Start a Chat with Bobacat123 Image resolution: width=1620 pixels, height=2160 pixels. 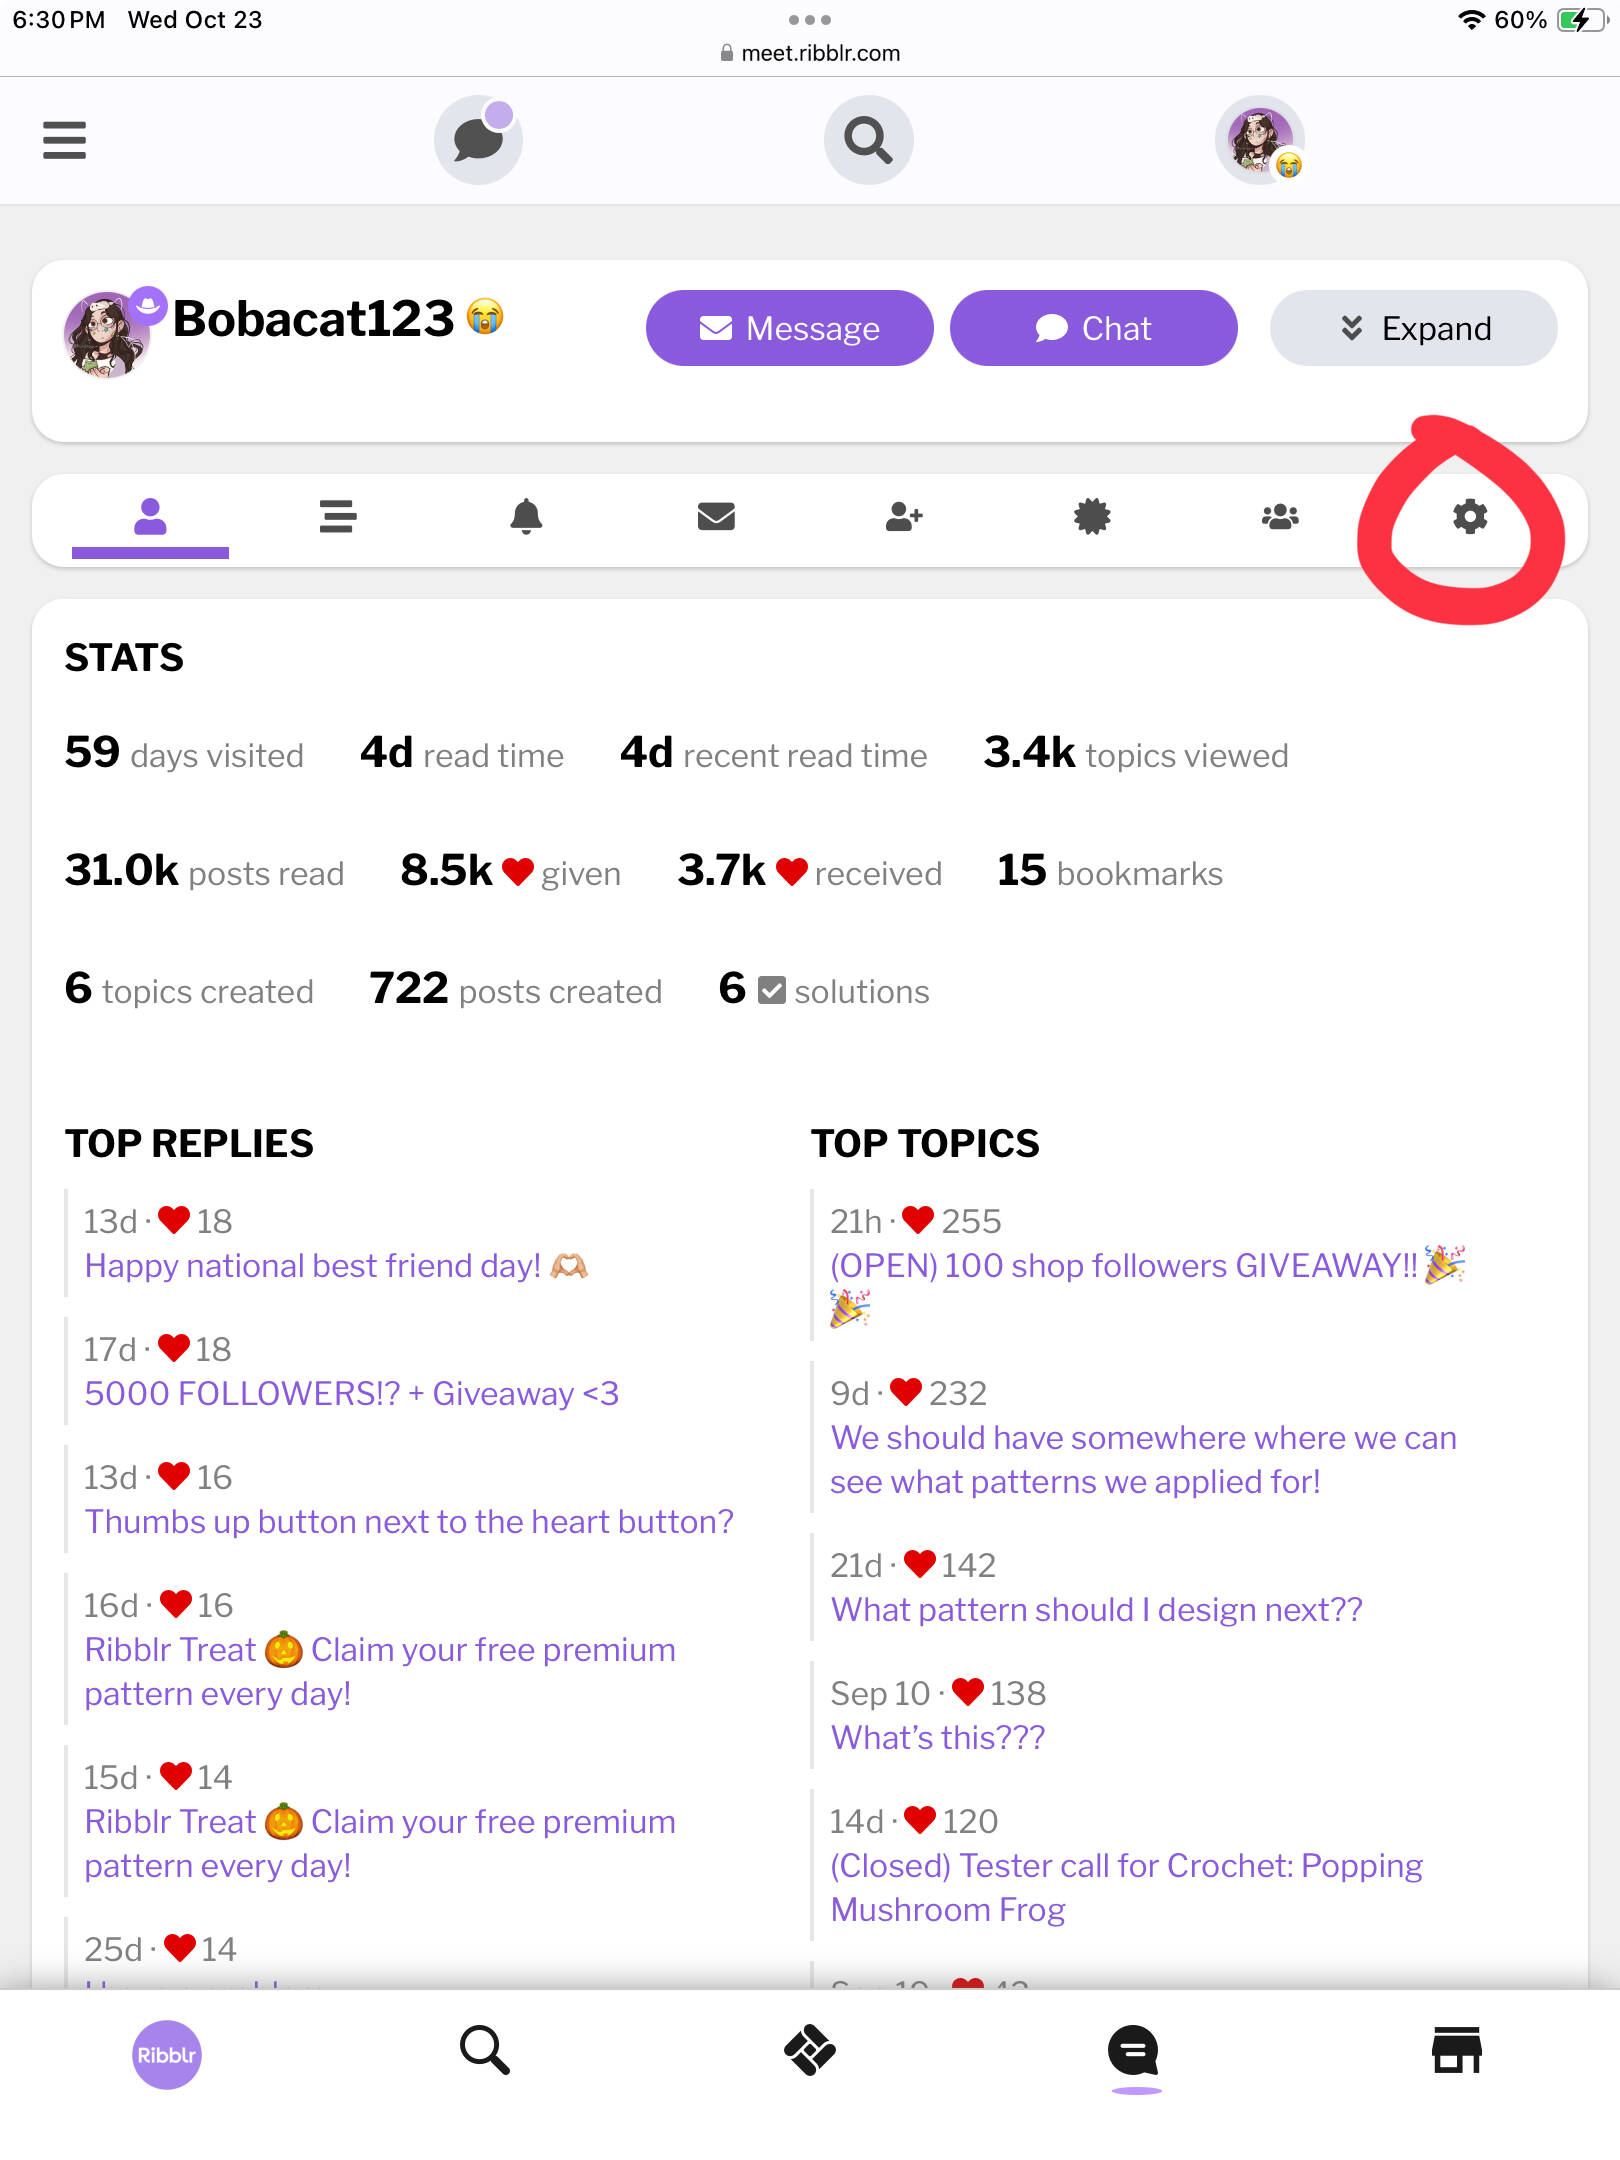pyautogui.click(x=1094, y=328)
